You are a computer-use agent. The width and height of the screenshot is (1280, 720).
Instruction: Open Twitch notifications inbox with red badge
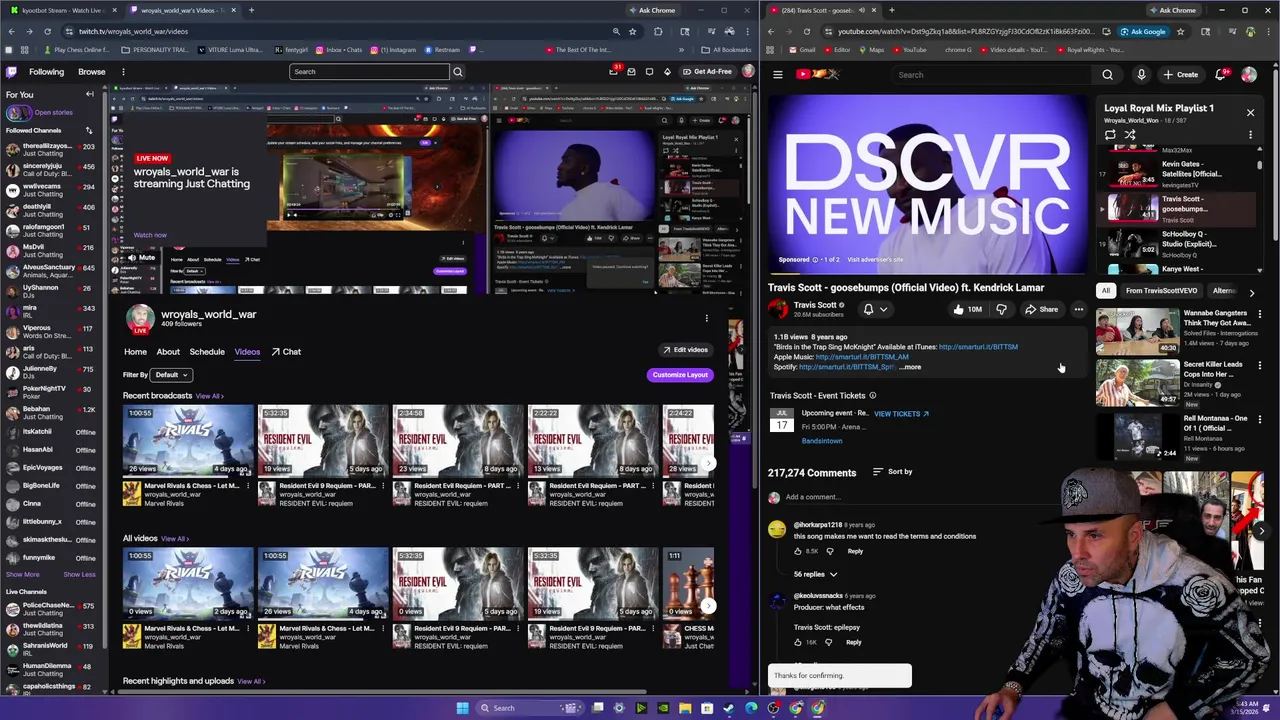(614, 72)
